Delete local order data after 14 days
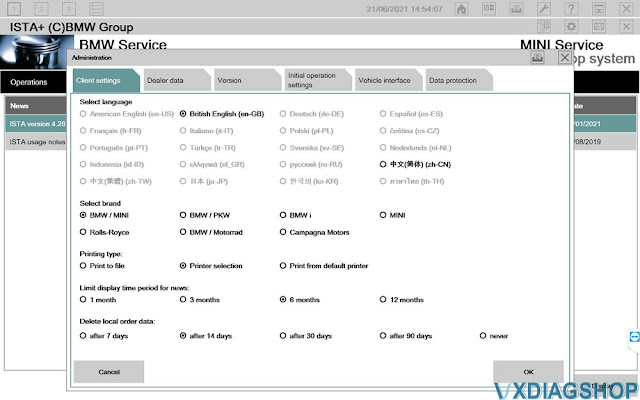This screenshot has width=640, height=400. point(206,336)
